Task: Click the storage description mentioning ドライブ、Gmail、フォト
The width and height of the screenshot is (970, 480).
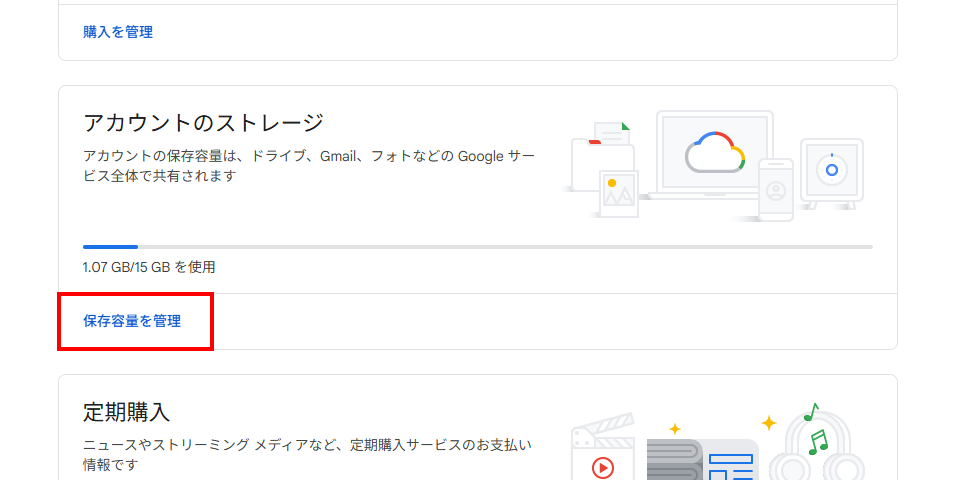Action: (309, 166)
